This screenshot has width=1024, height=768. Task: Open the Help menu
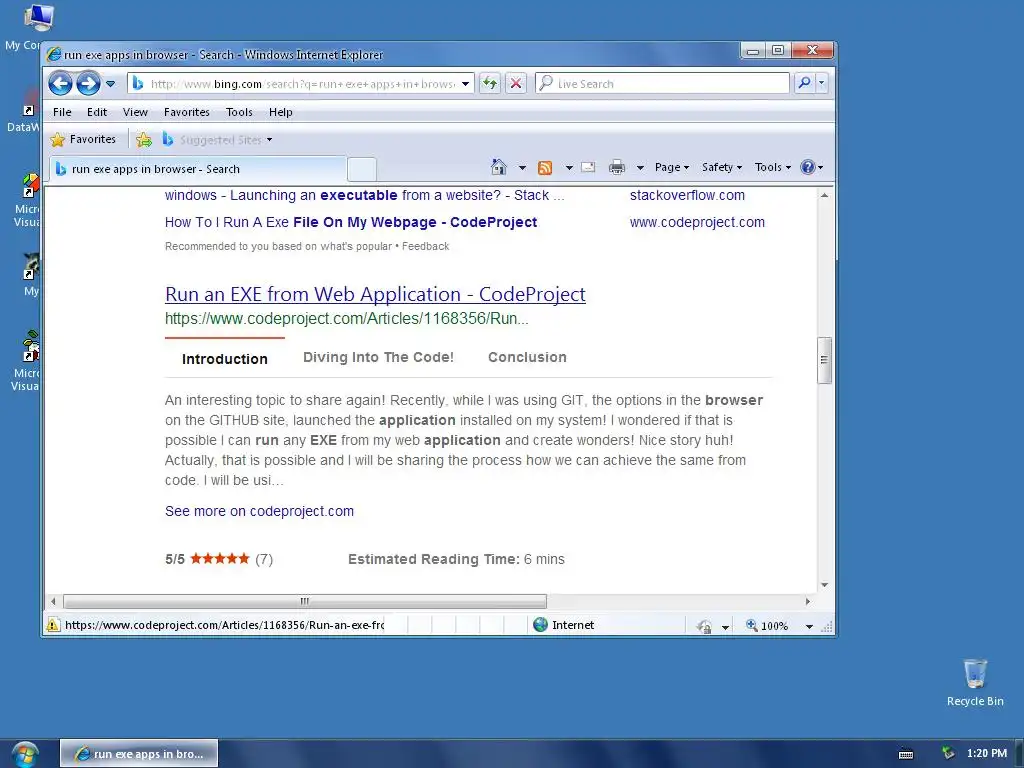tap(281, 112)
